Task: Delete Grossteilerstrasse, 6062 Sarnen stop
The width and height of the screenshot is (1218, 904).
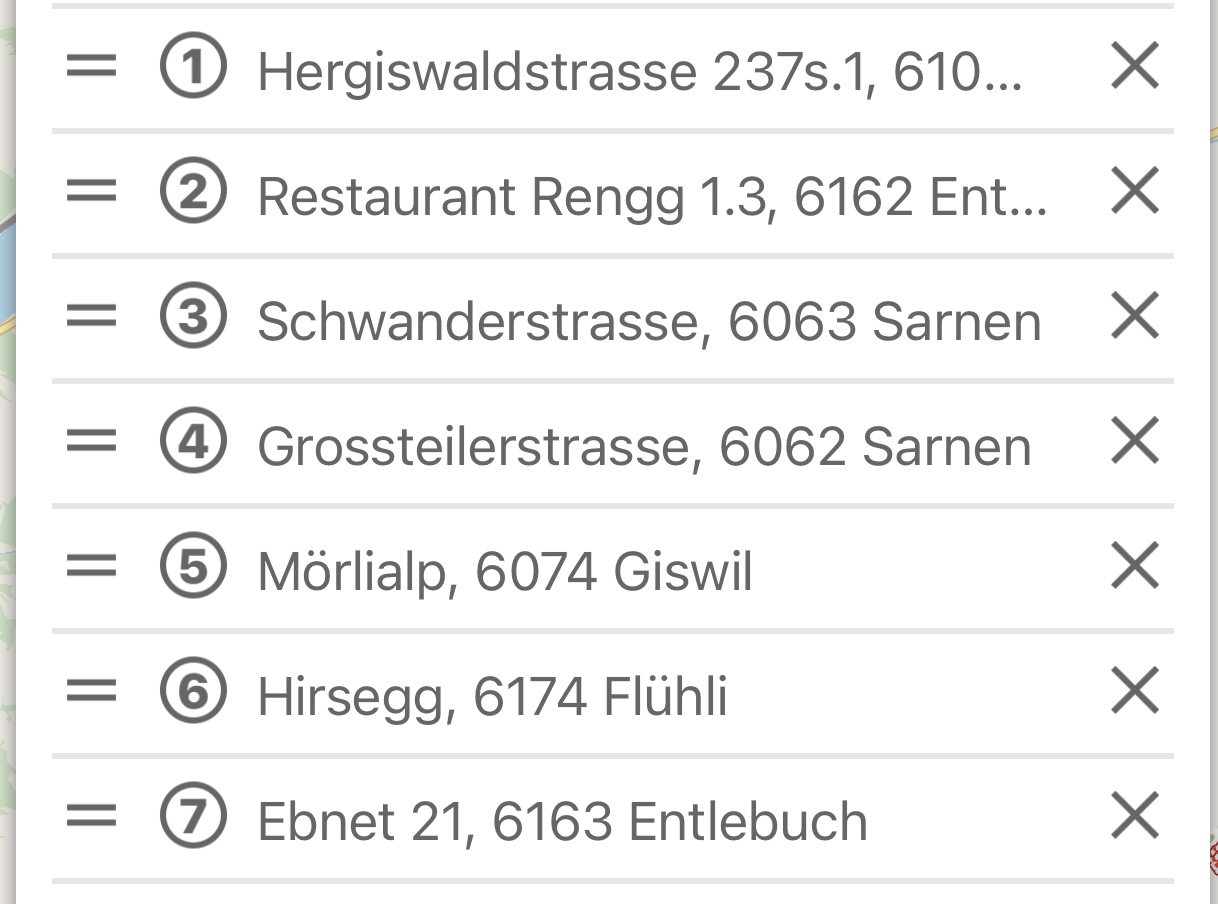Action: (x=1135, y=441)
